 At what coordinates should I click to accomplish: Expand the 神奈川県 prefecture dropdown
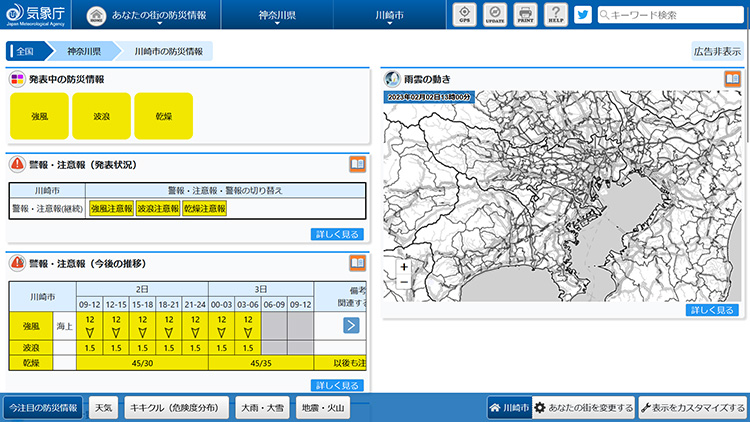coord(275,17)
